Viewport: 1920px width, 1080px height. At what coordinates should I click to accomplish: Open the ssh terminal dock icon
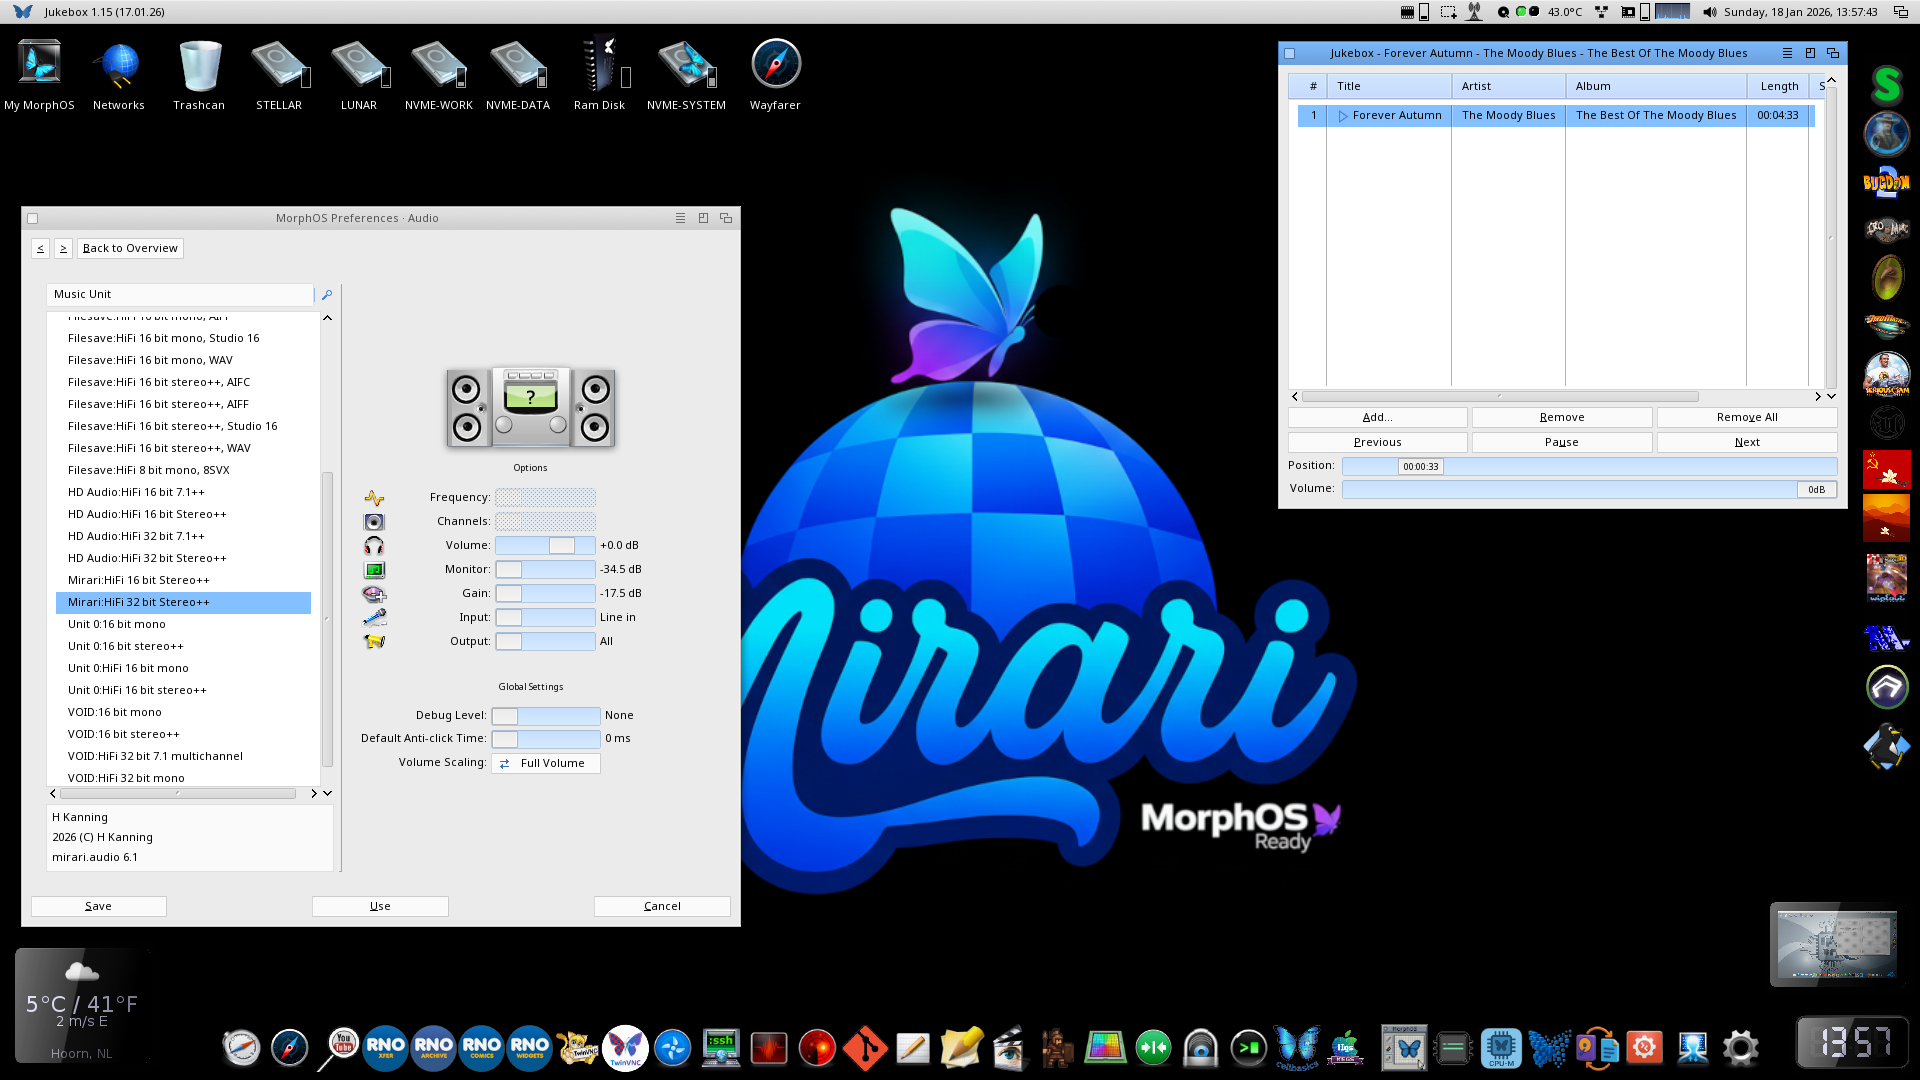[720, 1047]
